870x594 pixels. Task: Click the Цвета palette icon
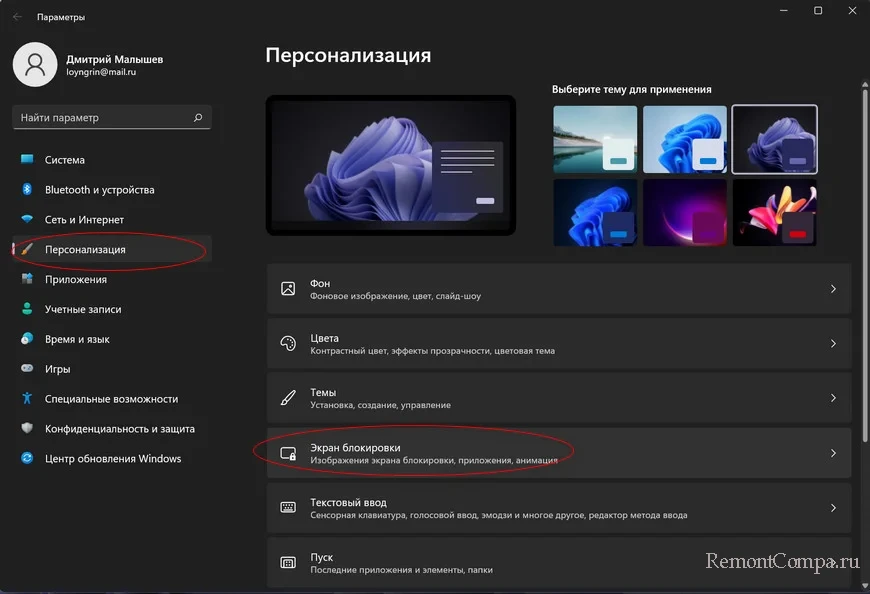pyautogui.click(x=288, y=344)
